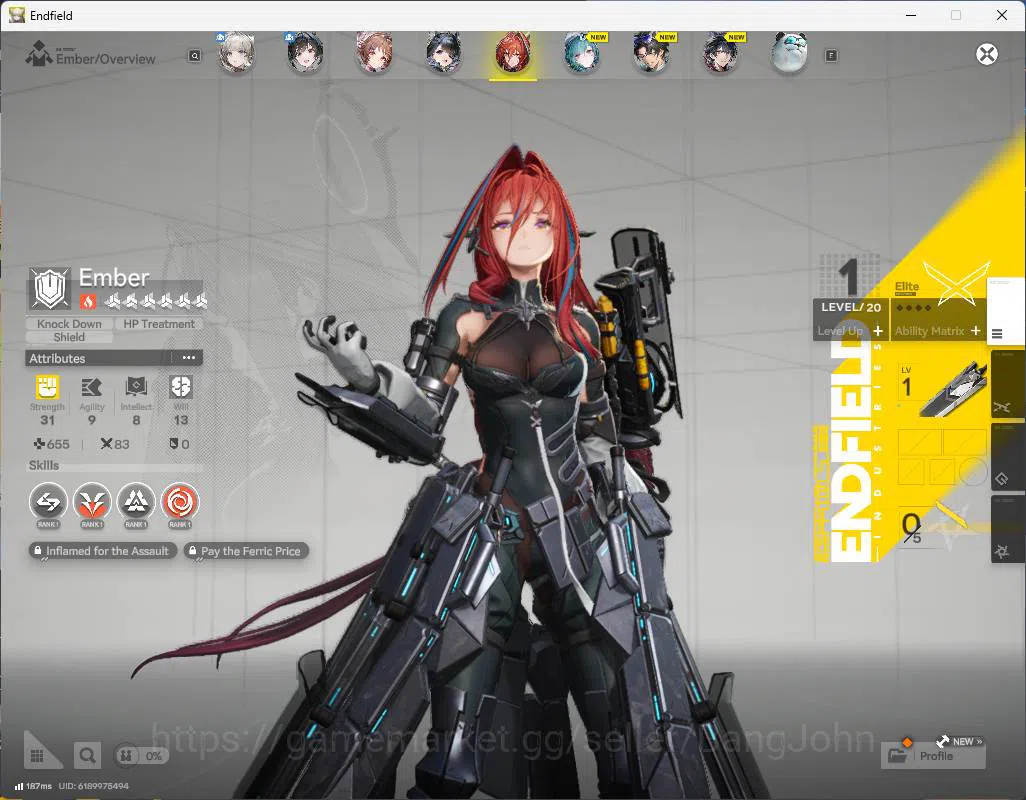Screen dimensions: 1026x800
Task: Click the magnifier inspect icon
Action: click(x=87, y=756)
